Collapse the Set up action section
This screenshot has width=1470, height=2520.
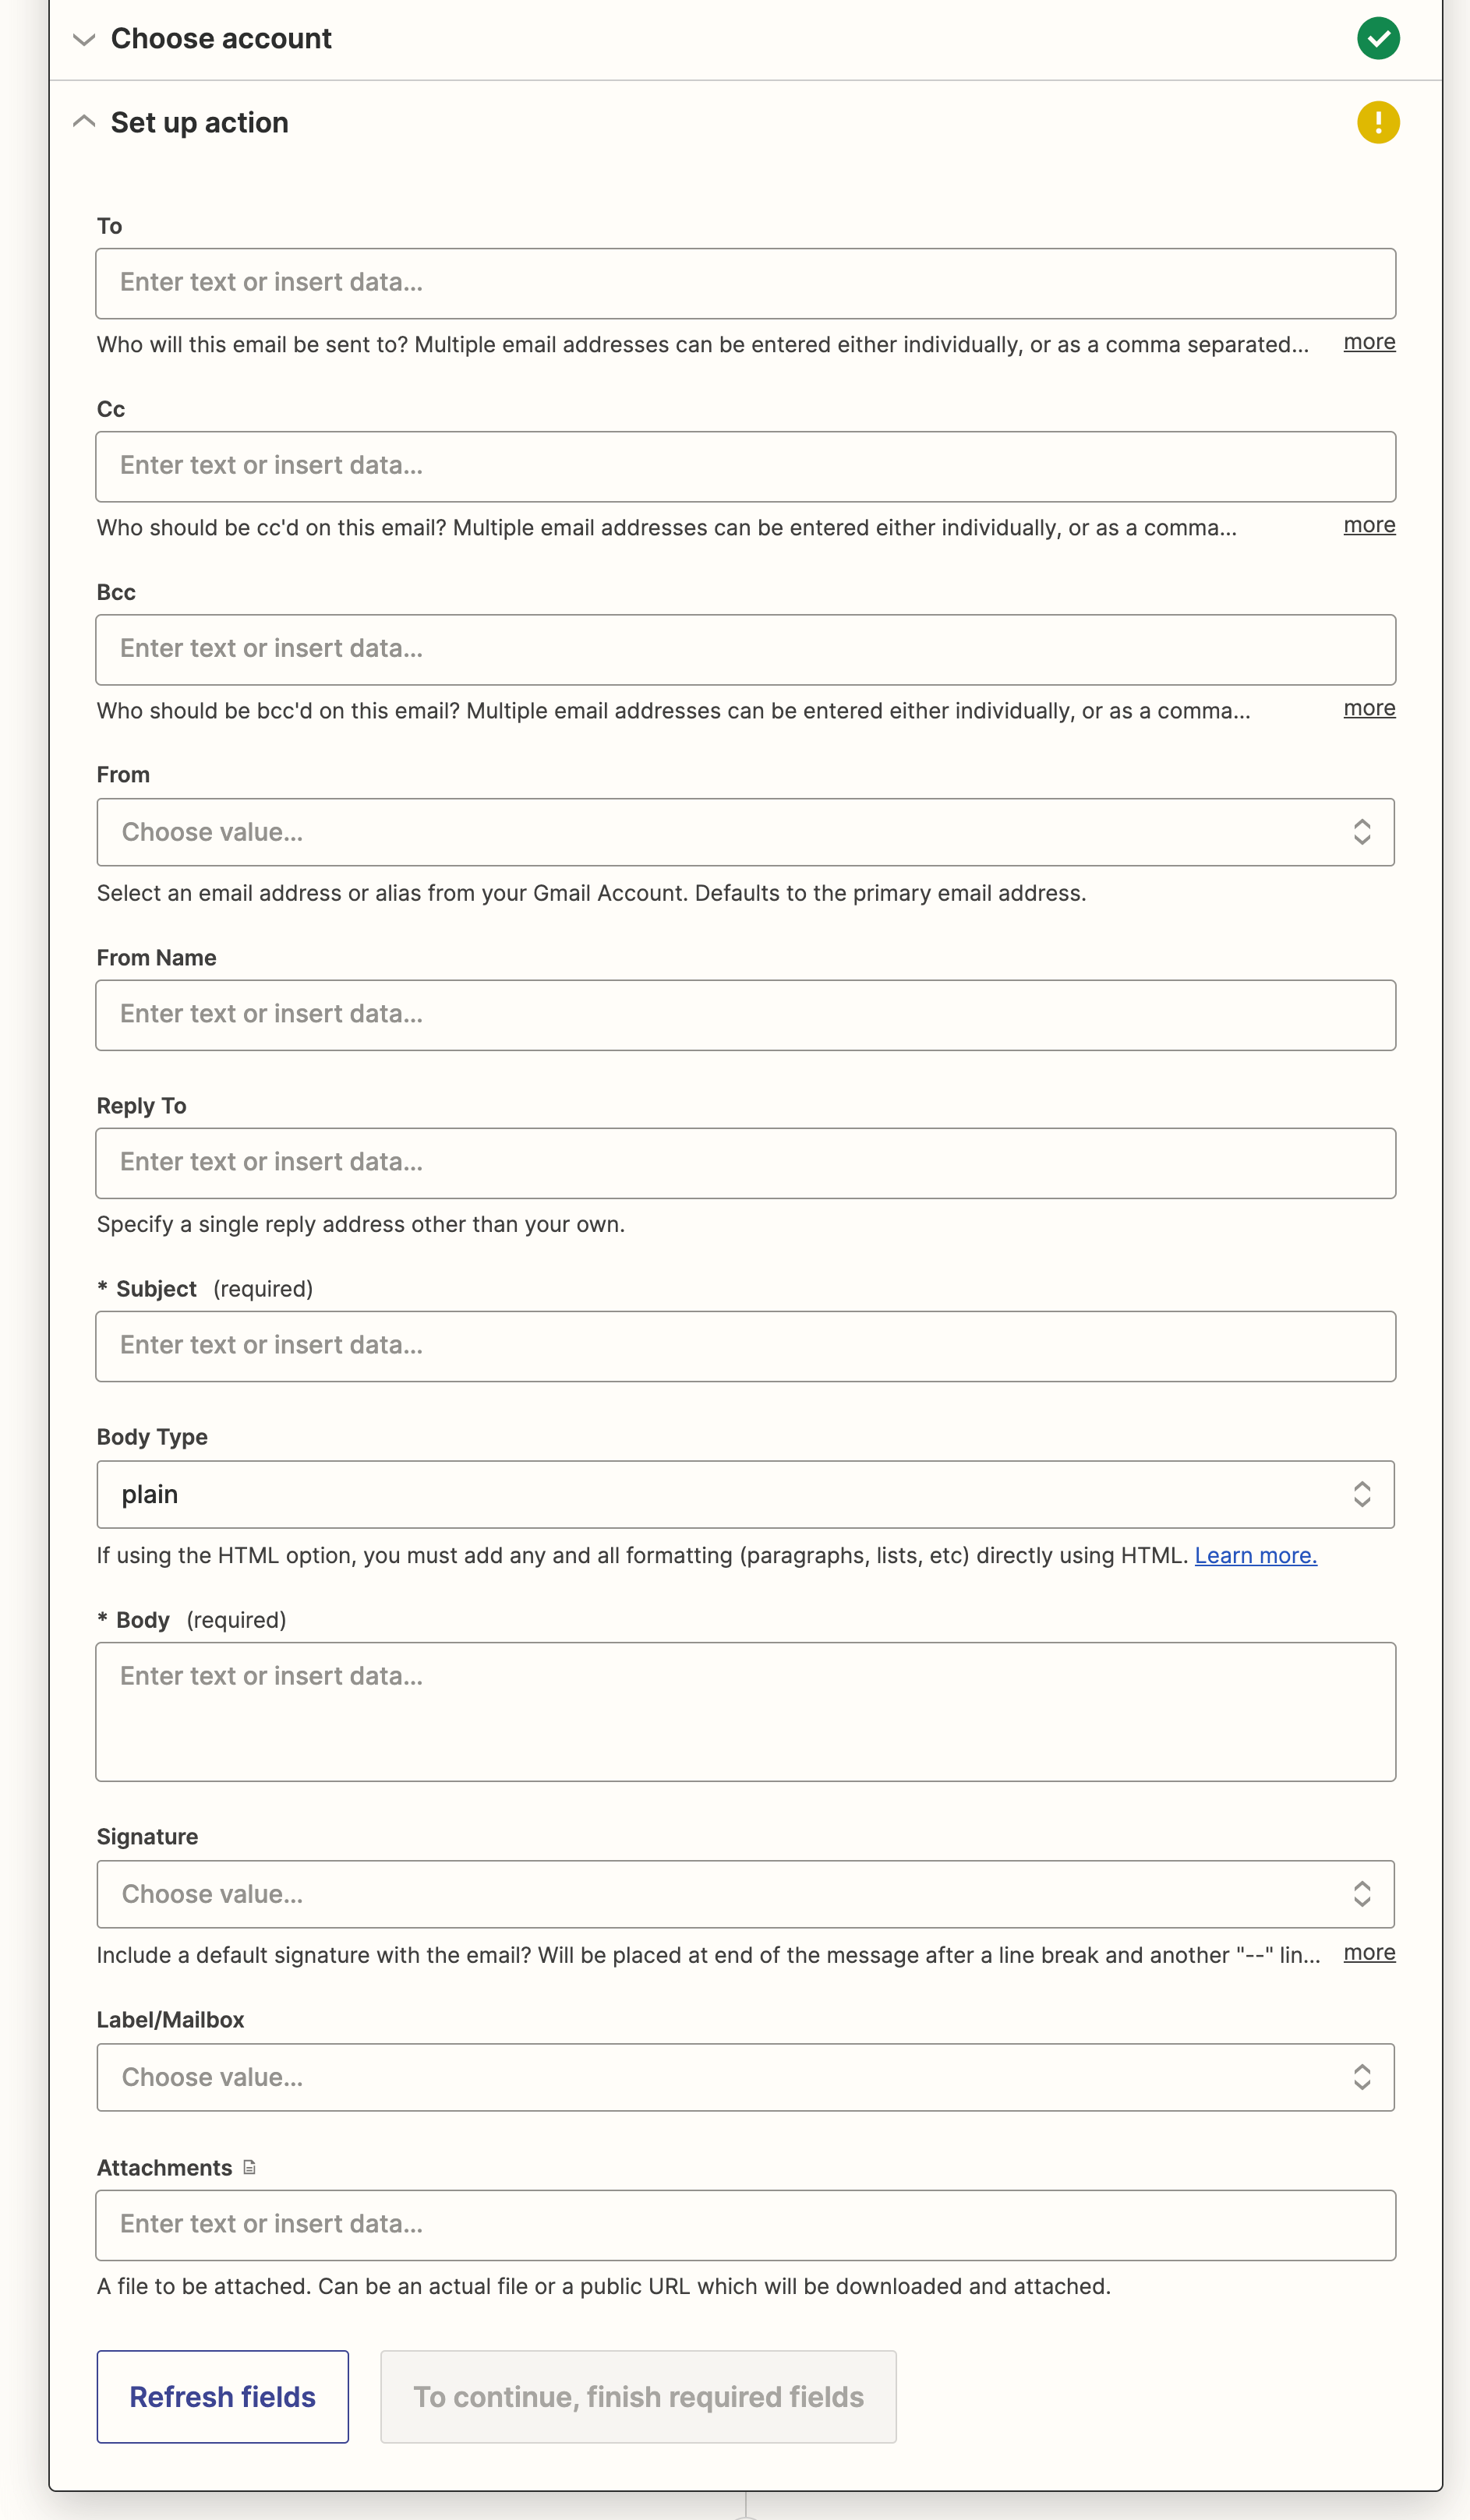coord(85,122)
